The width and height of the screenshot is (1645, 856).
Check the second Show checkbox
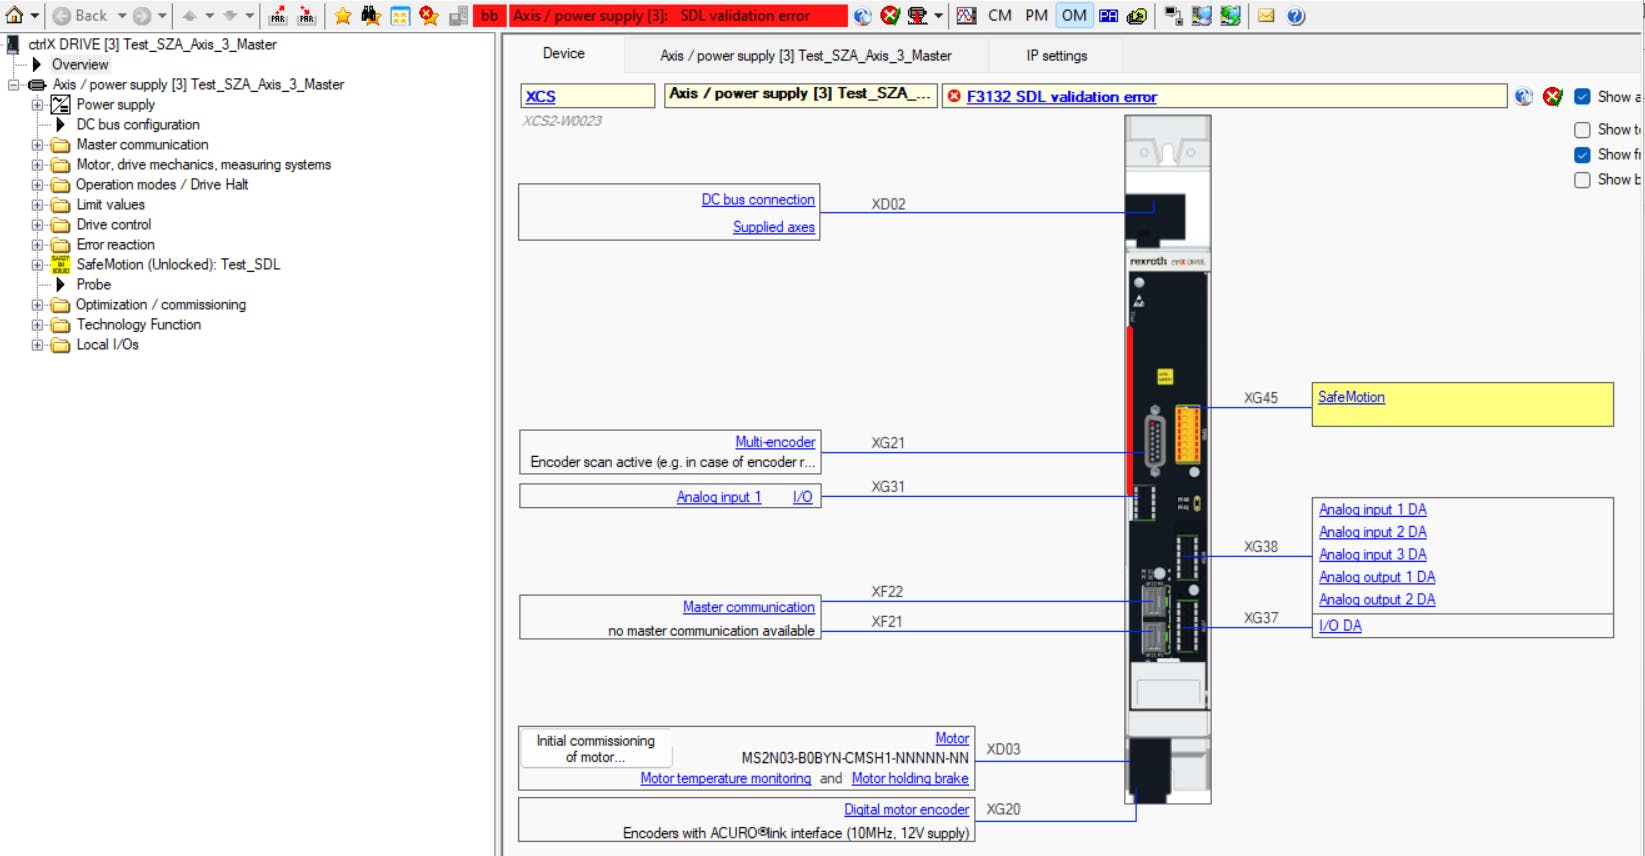pyautogui.click(x=1582, y=130)
